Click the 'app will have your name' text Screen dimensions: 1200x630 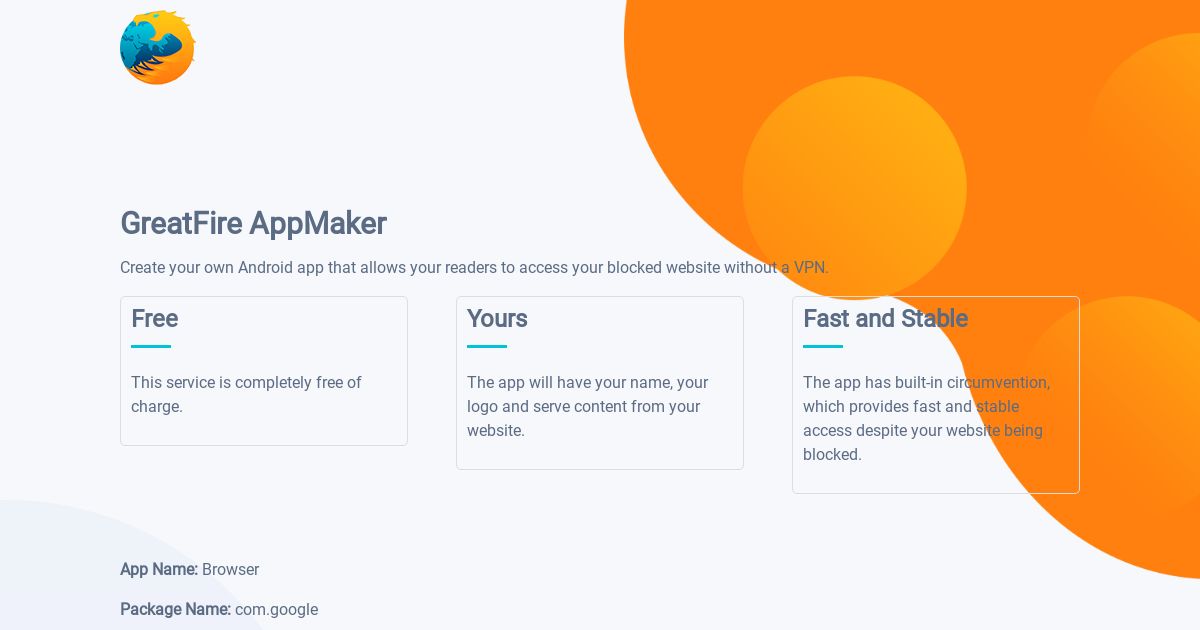pos(587,407)
